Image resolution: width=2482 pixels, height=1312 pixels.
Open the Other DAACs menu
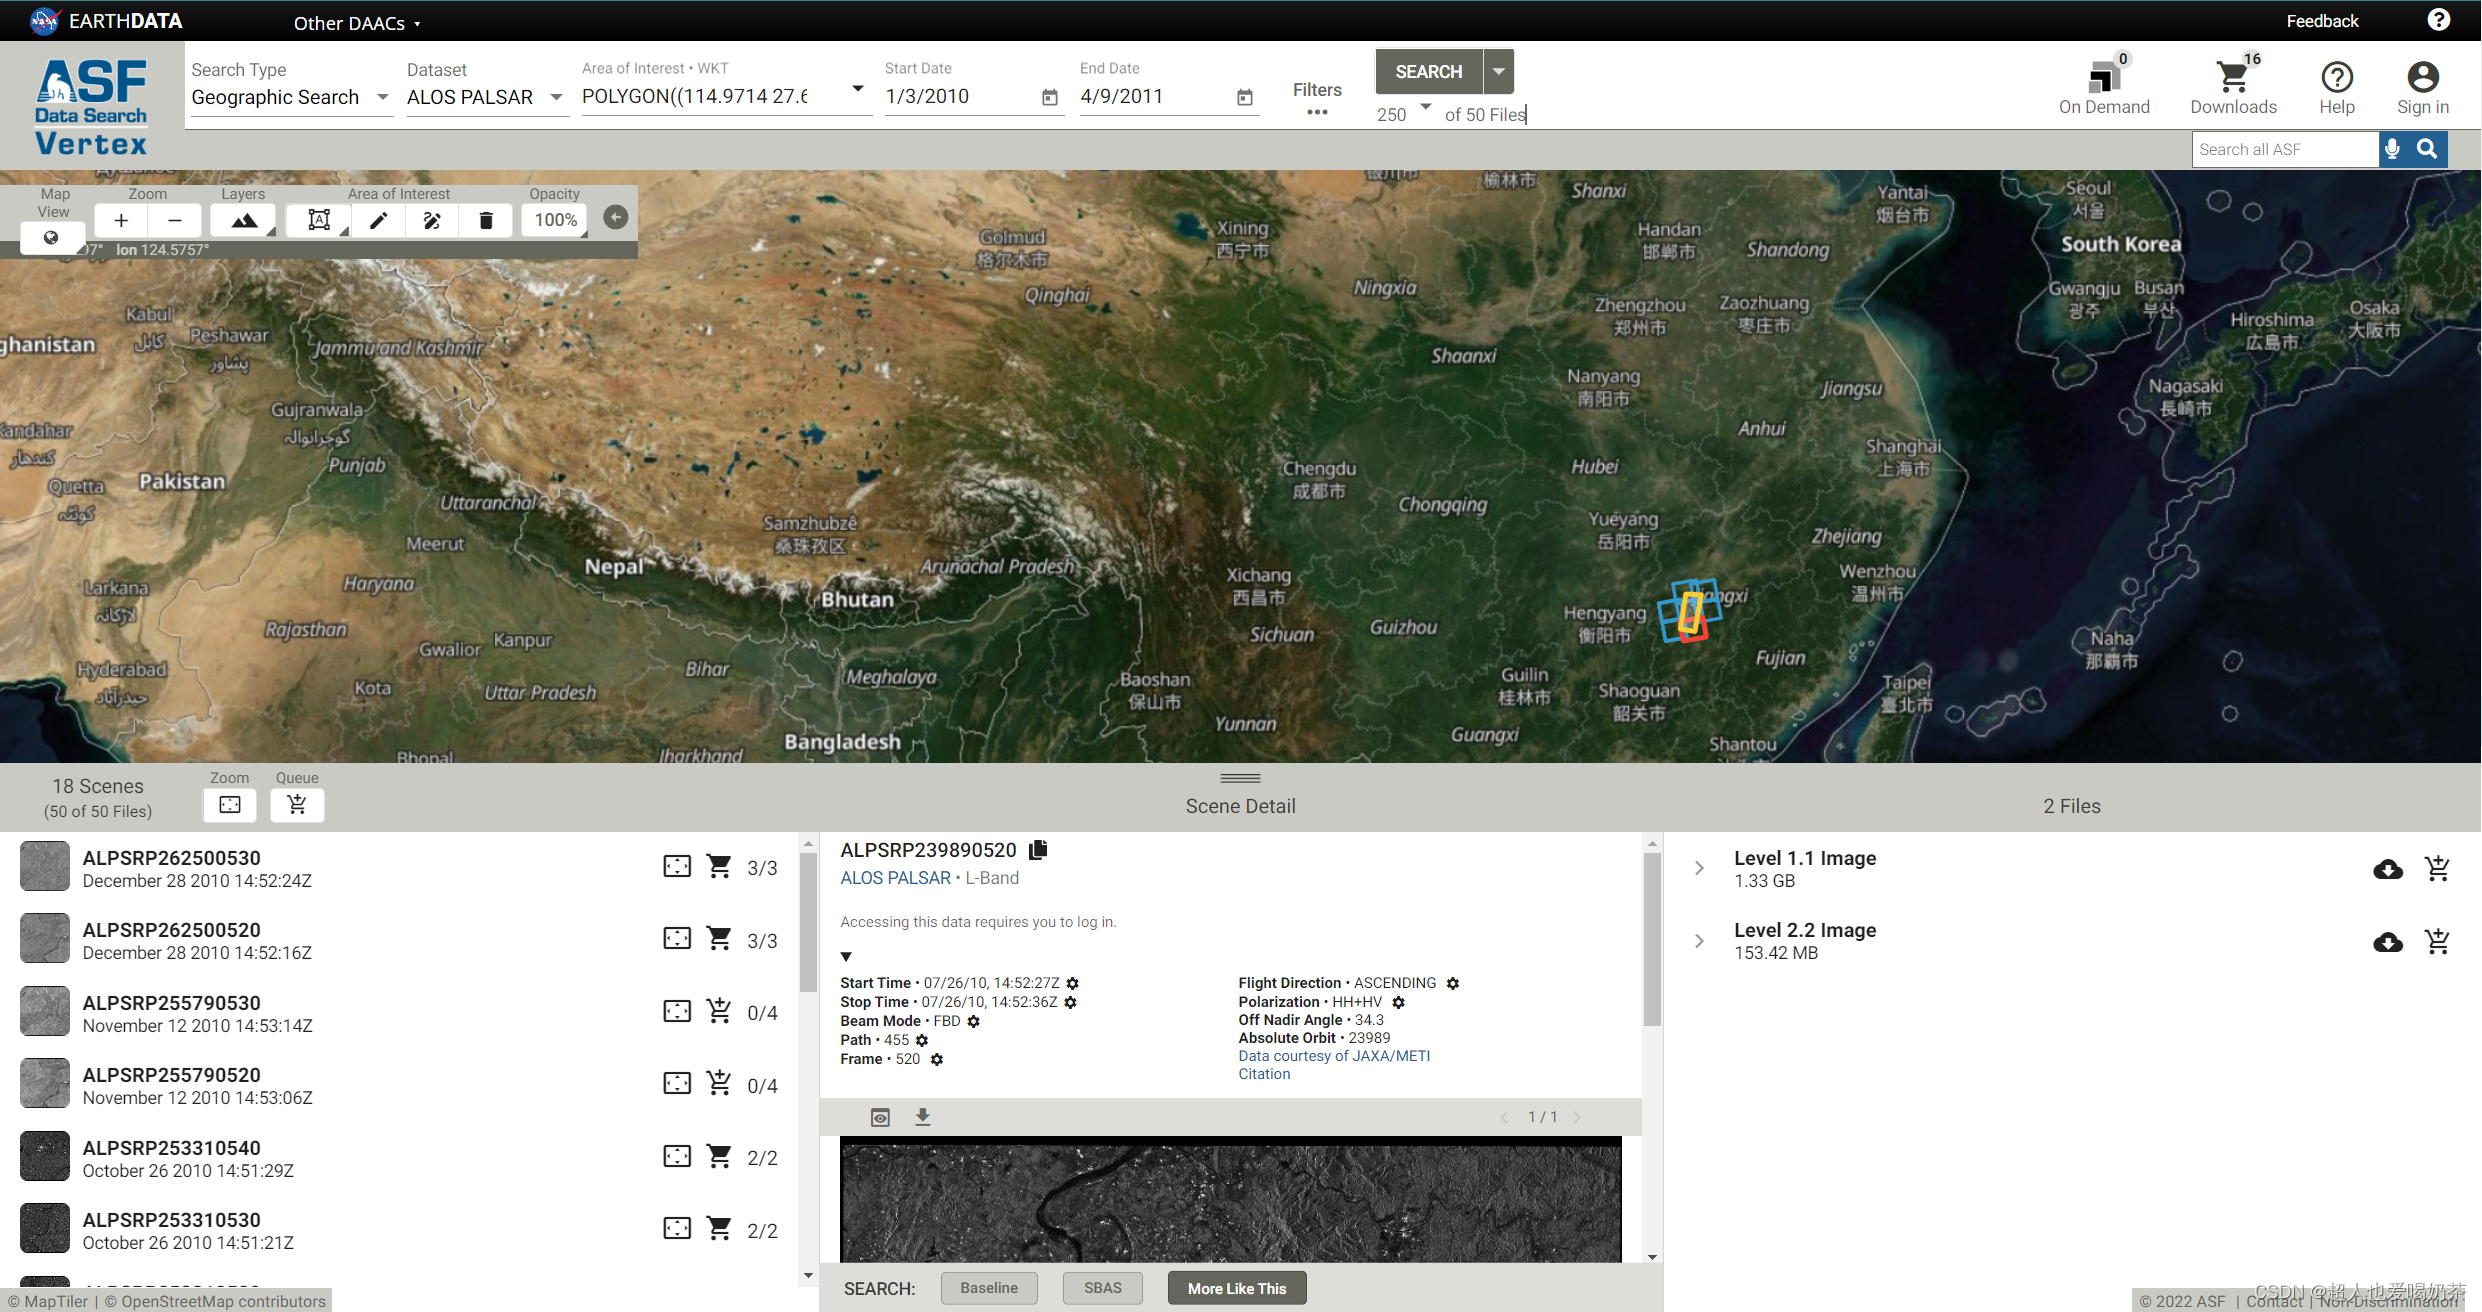pyautogui.click(x=357, y=23)
